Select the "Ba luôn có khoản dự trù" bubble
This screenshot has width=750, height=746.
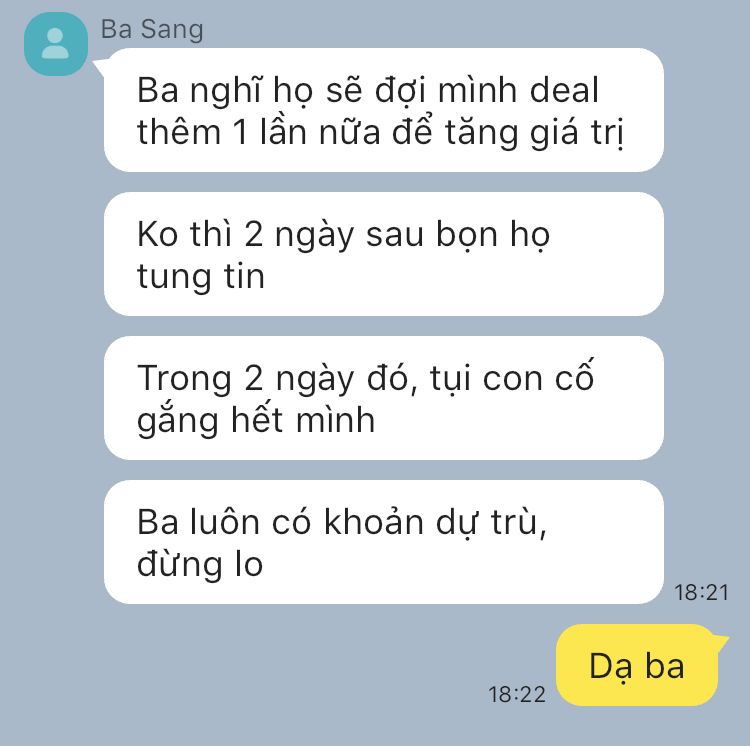(384, 542)
